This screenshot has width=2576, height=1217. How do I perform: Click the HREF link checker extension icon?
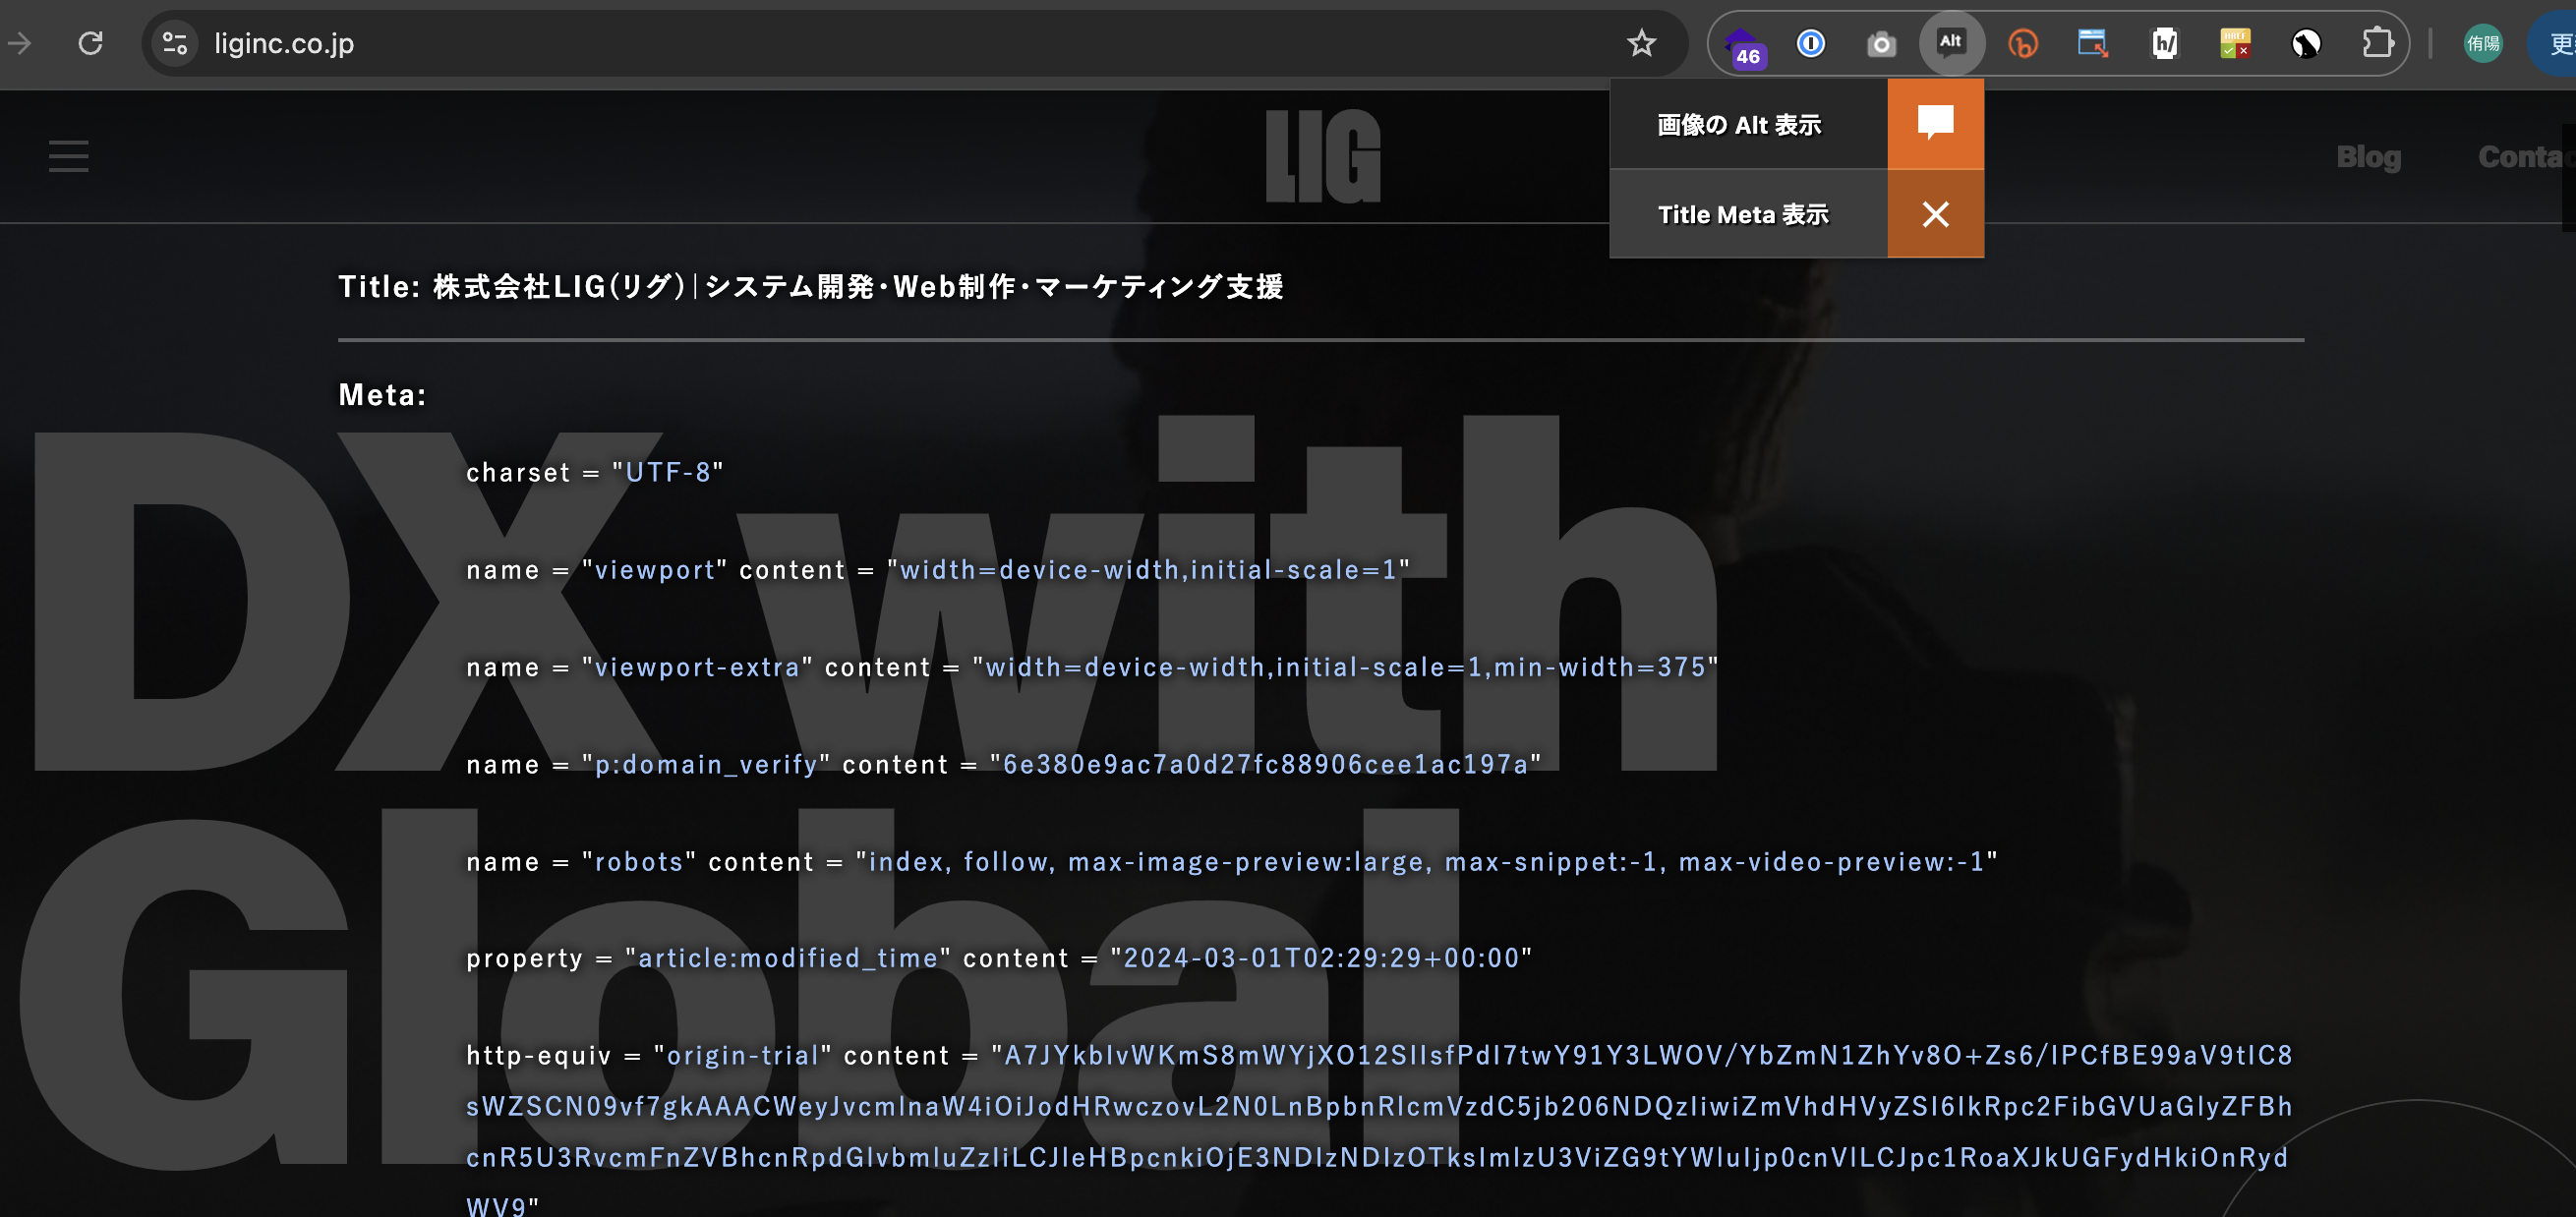pyautogui.click(x=2235, y=43)
